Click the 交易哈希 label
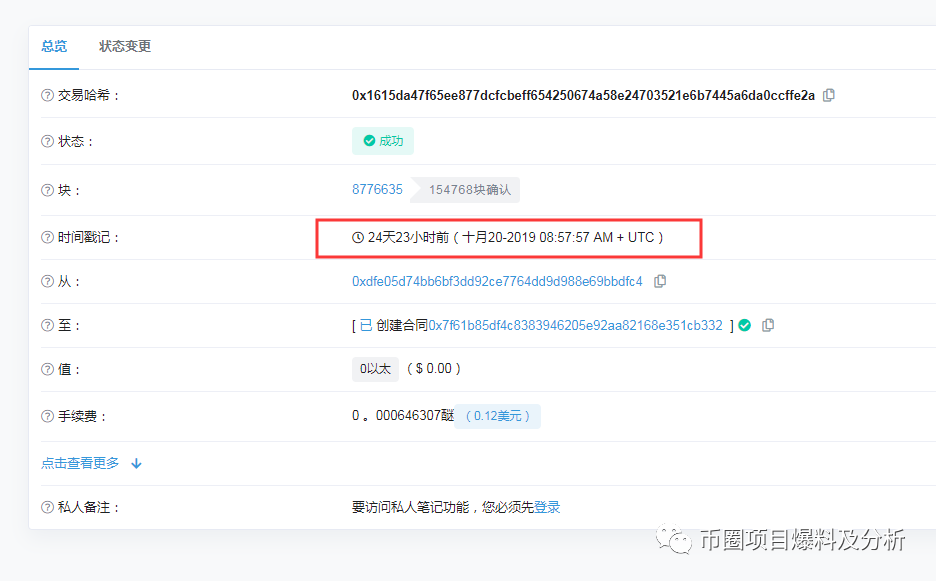The width and height of the screenshot is (936, 581). tap(88, 96)
